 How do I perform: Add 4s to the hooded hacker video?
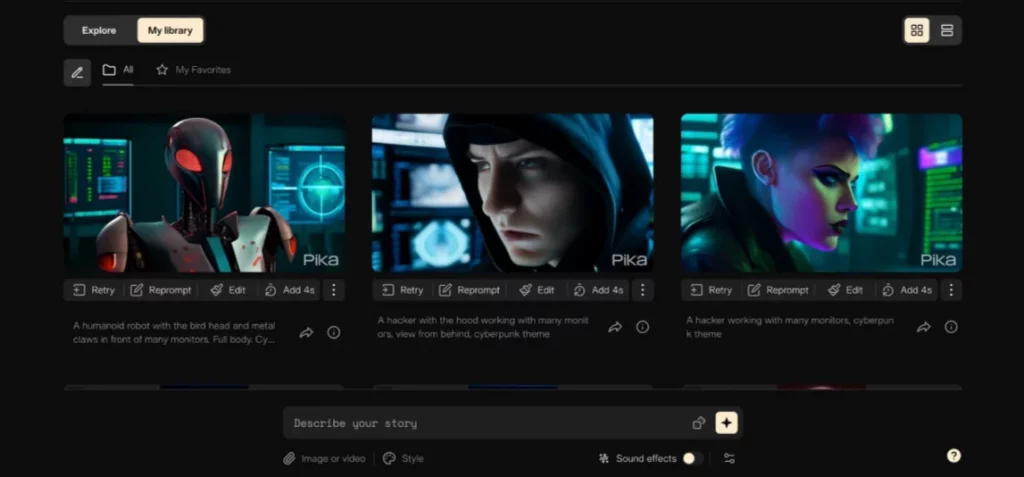tap(598, 290)
